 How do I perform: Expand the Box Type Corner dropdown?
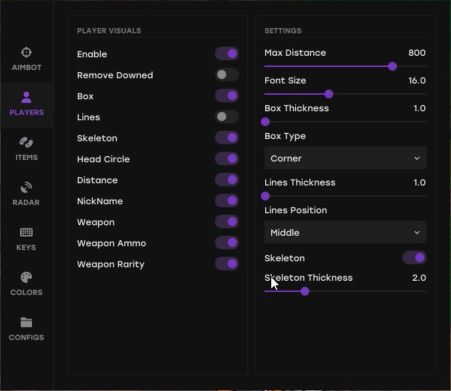(345, 158)
